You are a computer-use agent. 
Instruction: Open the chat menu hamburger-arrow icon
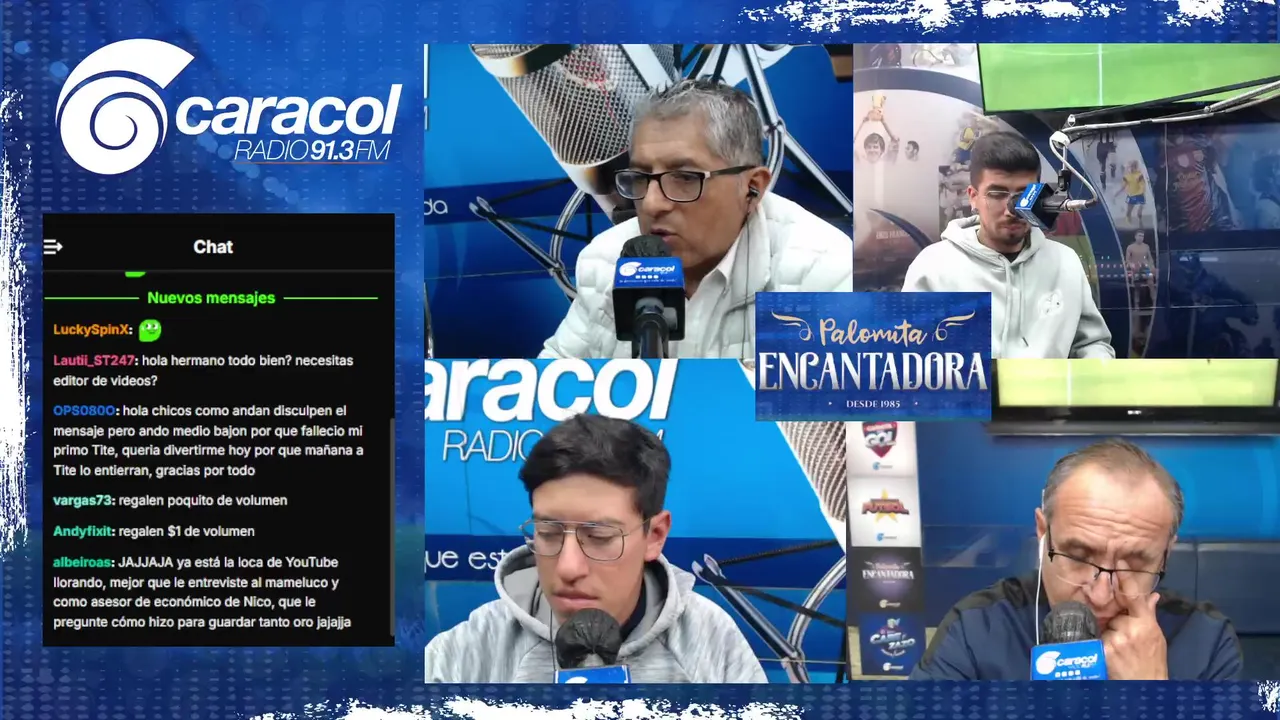[x=53, y=247]
